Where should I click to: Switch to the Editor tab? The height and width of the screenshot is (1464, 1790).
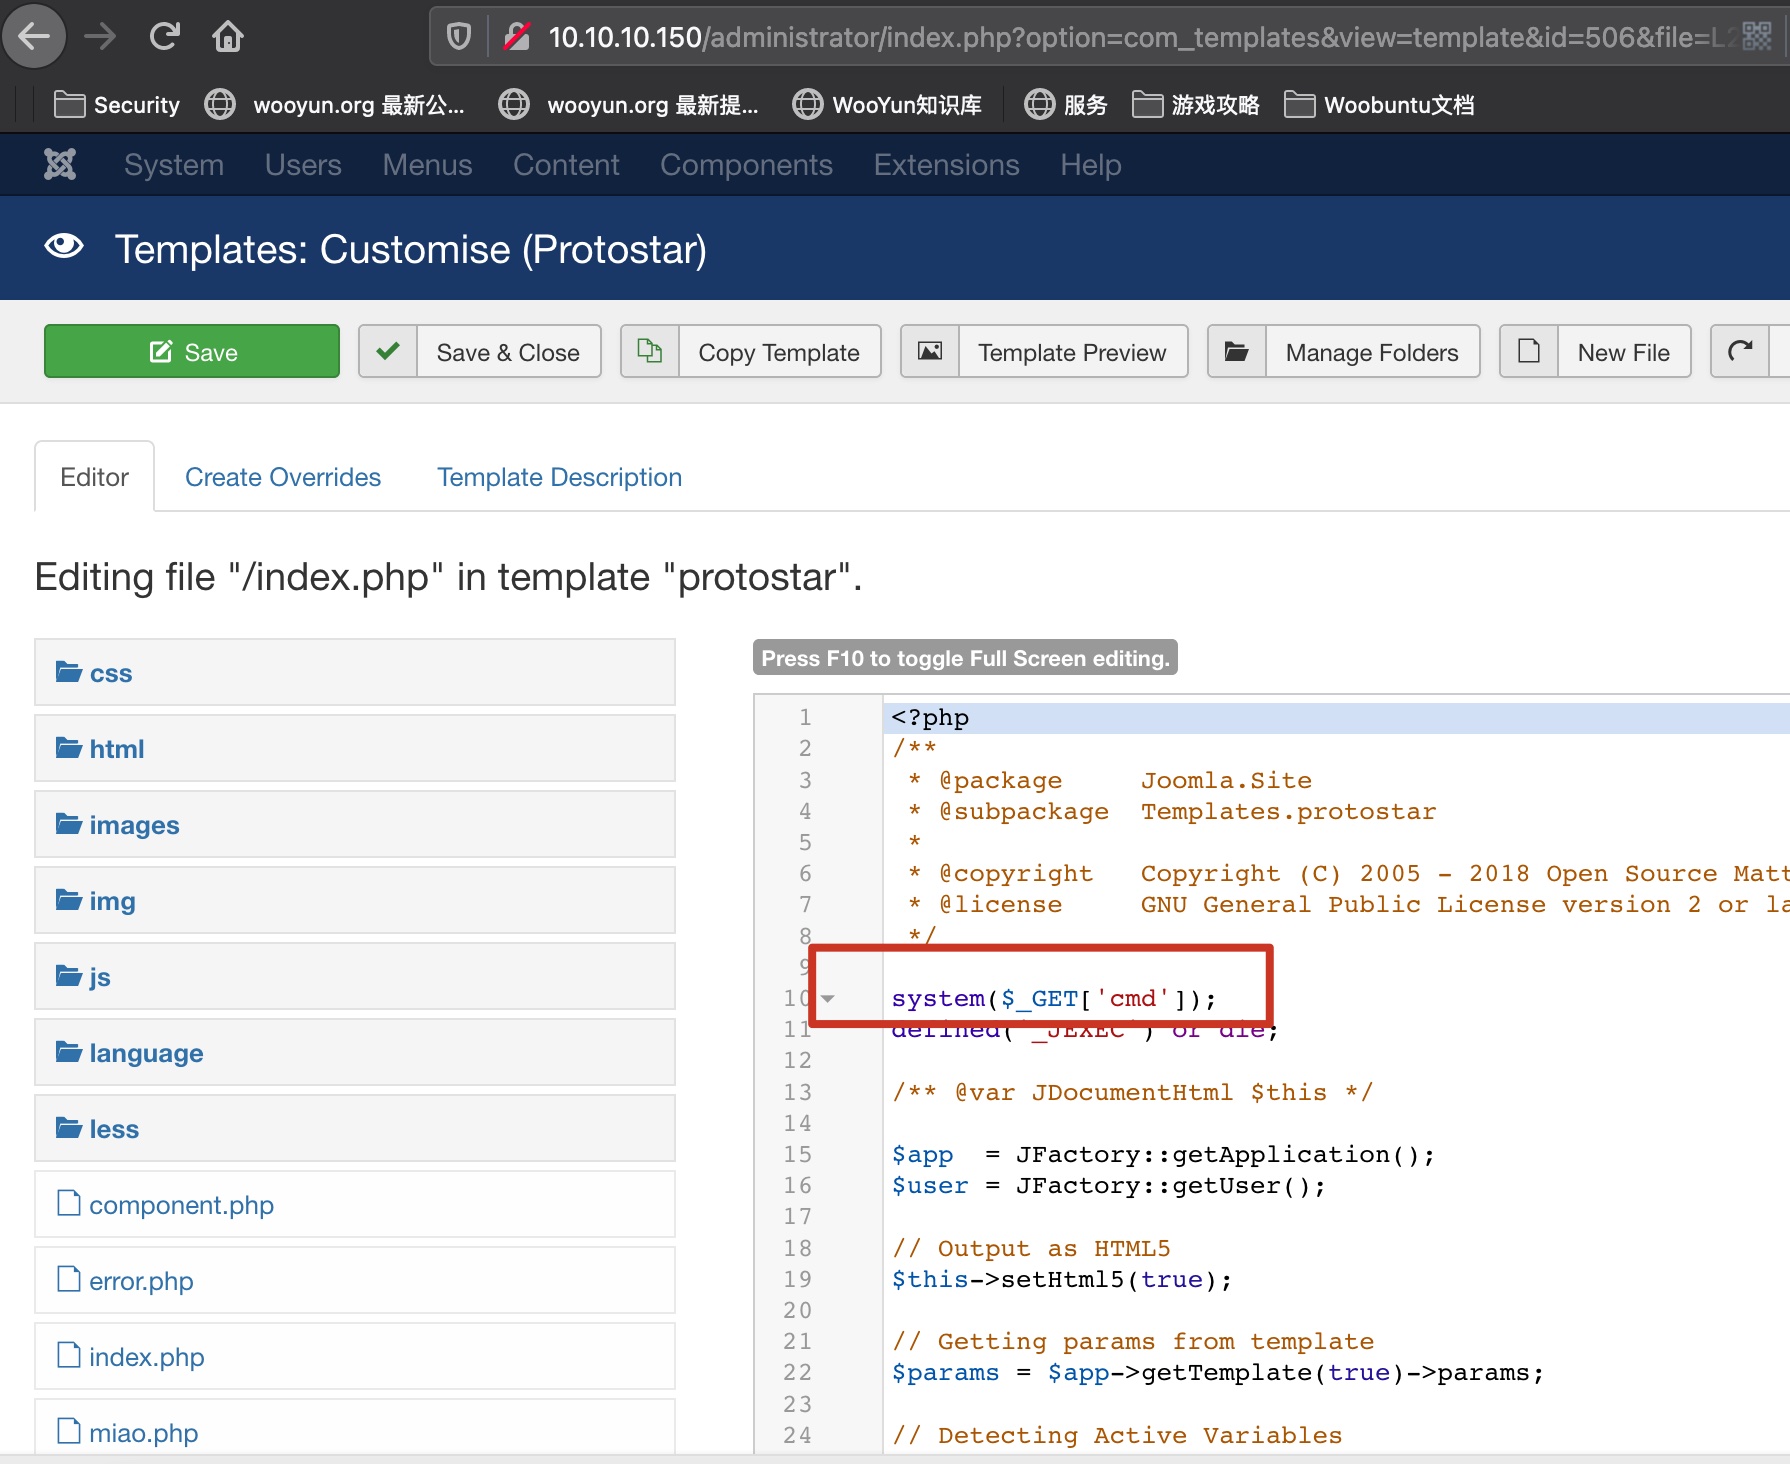[x=94, y=476]
